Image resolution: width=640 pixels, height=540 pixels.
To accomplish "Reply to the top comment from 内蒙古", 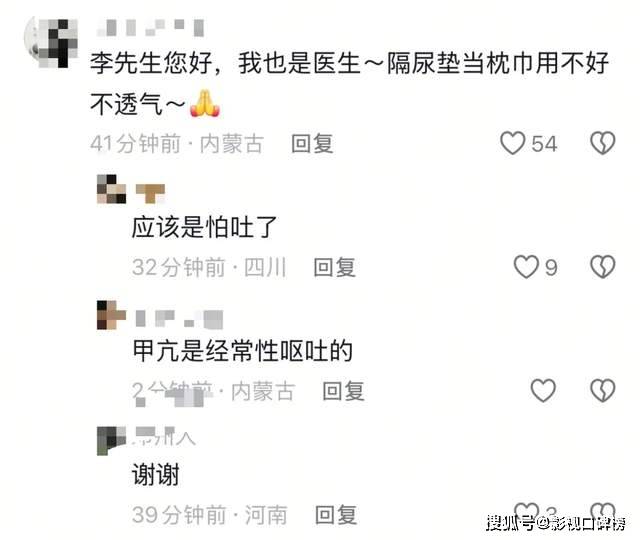I will [312, 144].
